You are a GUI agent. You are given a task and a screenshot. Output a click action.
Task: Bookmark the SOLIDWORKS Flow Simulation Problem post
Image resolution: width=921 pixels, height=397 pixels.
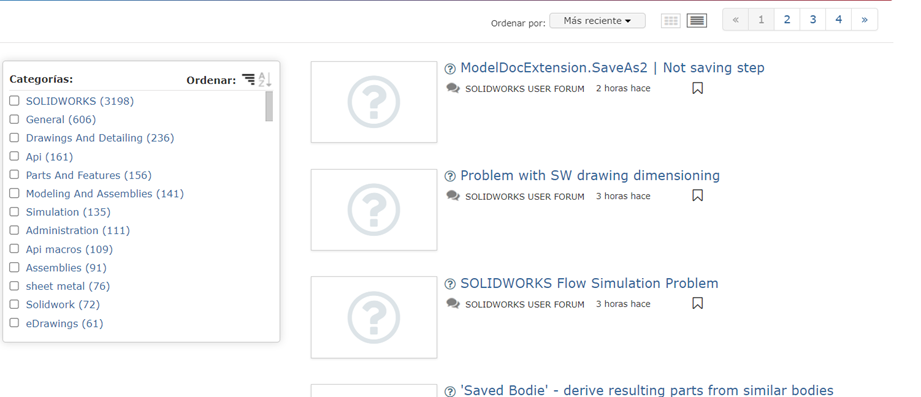pyautogui.click(x=697, y=304)
